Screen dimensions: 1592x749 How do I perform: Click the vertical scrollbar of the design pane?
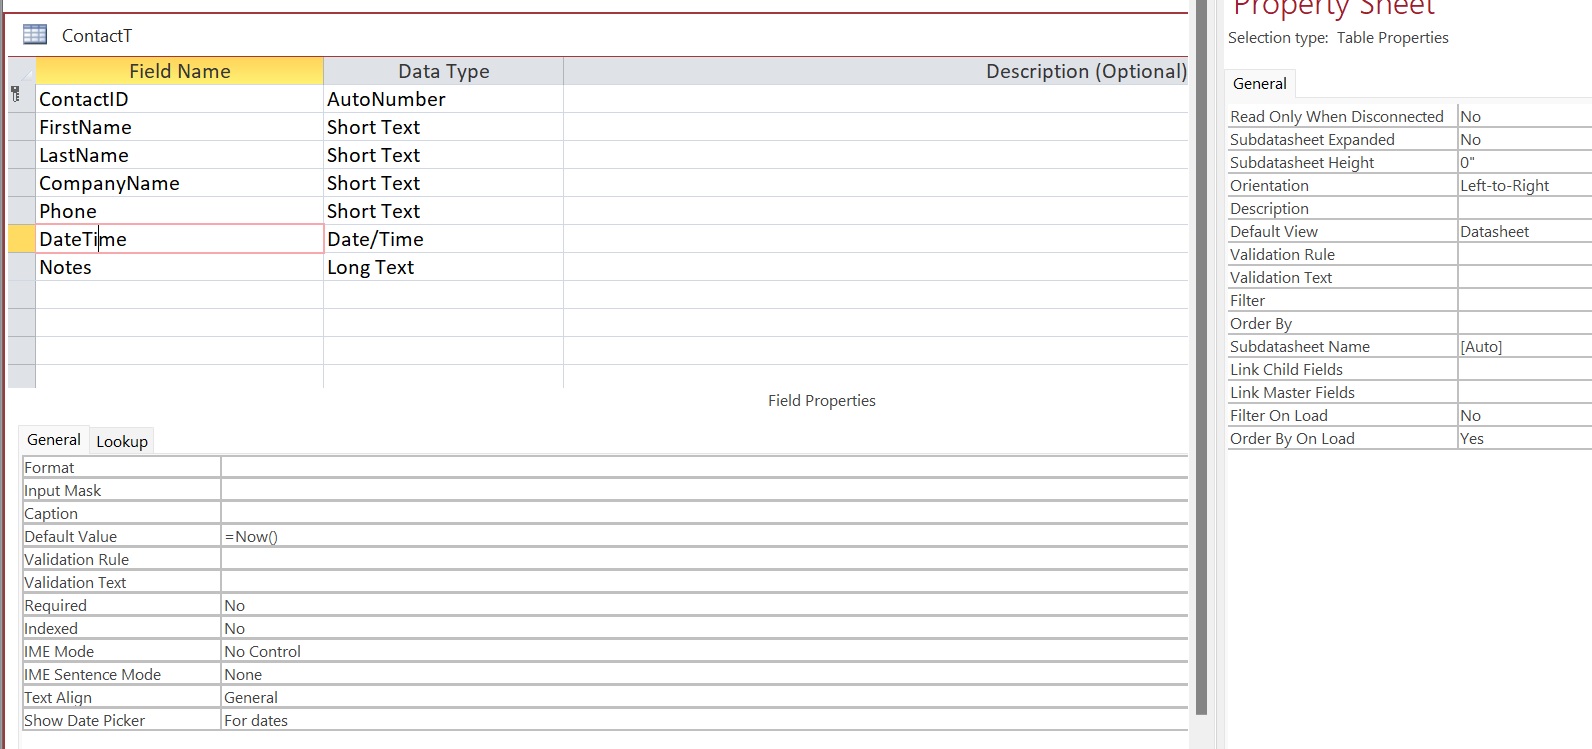tap(1201, 400)
